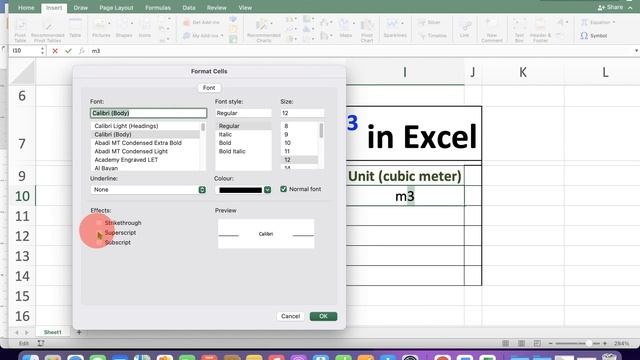Confirm the formula entry with checkmark
640x360 pixels.
(68, 51)
